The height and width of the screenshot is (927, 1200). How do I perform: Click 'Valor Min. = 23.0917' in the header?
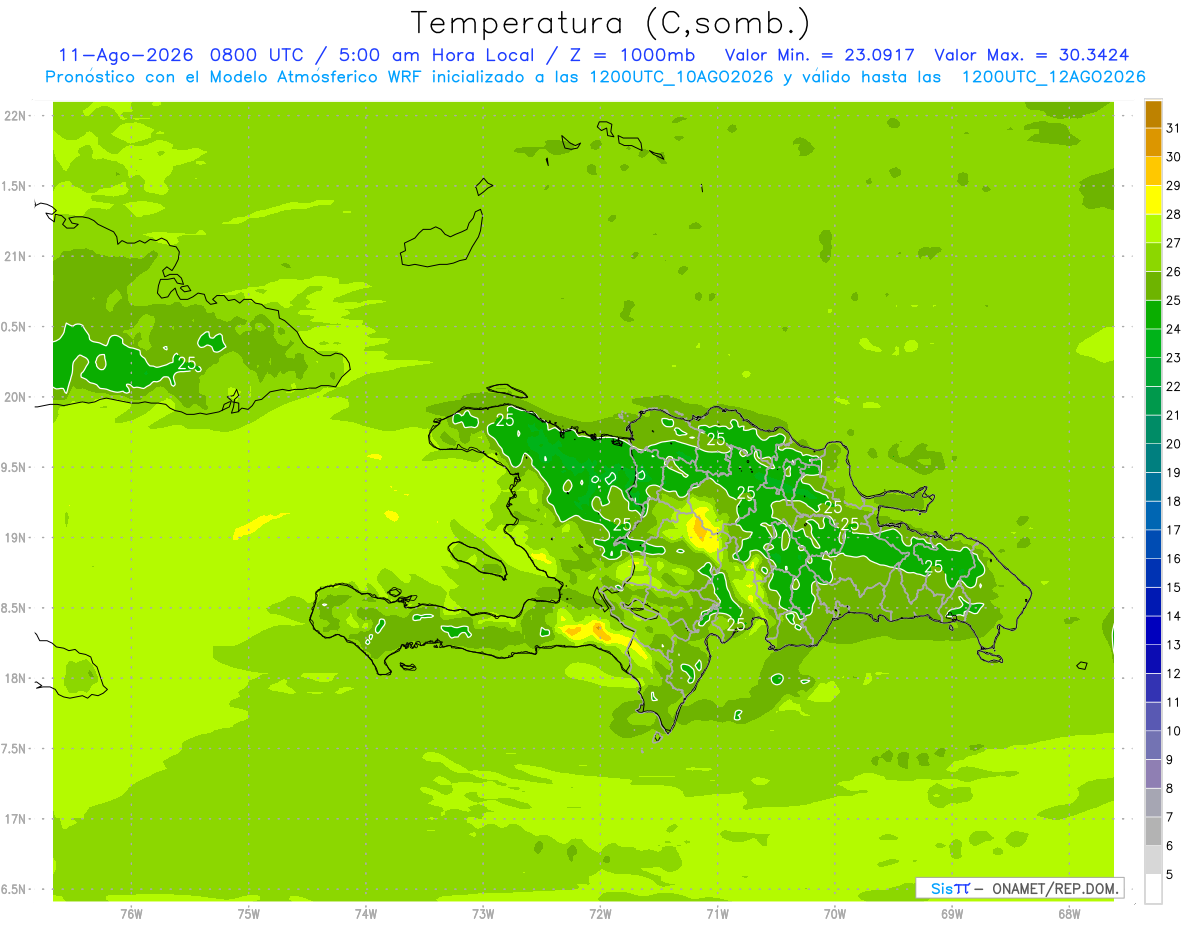click(x=819, y=55)
